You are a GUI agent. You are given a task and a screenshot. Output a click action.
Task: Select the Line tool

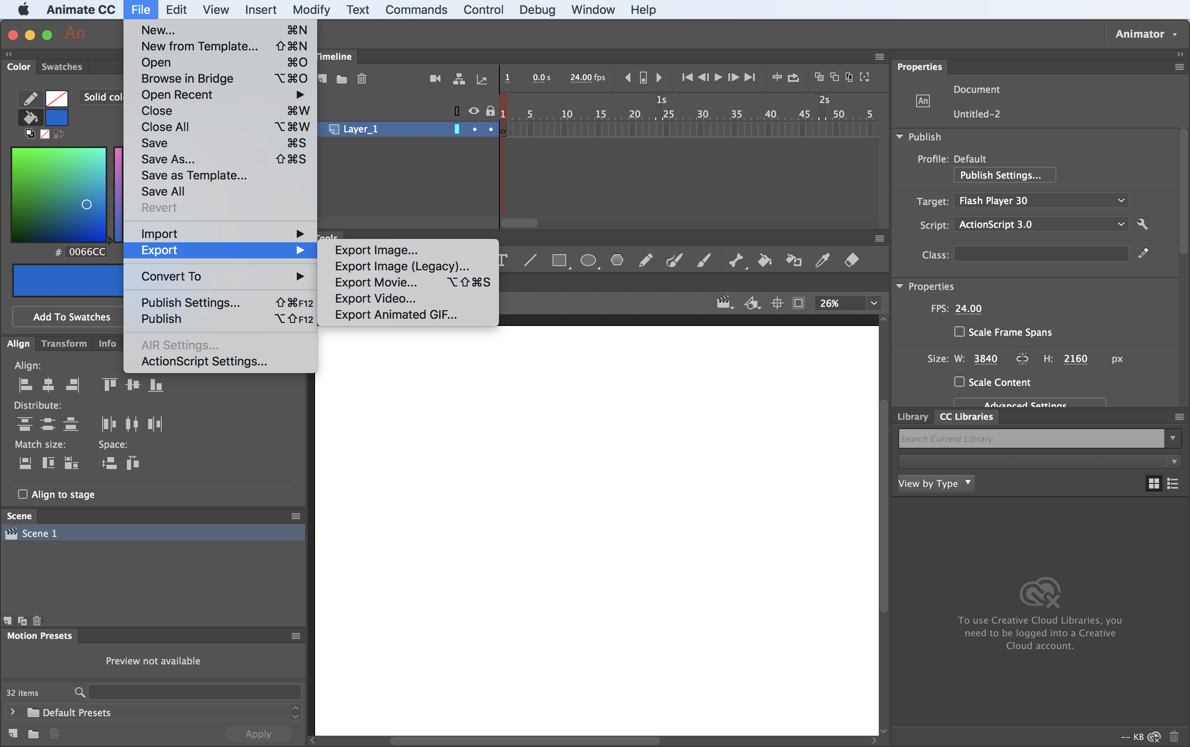pos(529,260)
